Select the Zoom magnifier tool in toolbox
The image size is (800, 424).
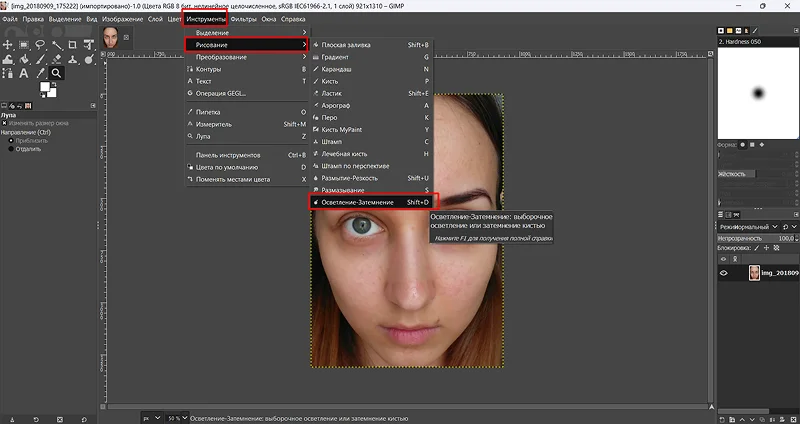click(x=56, y=73)
